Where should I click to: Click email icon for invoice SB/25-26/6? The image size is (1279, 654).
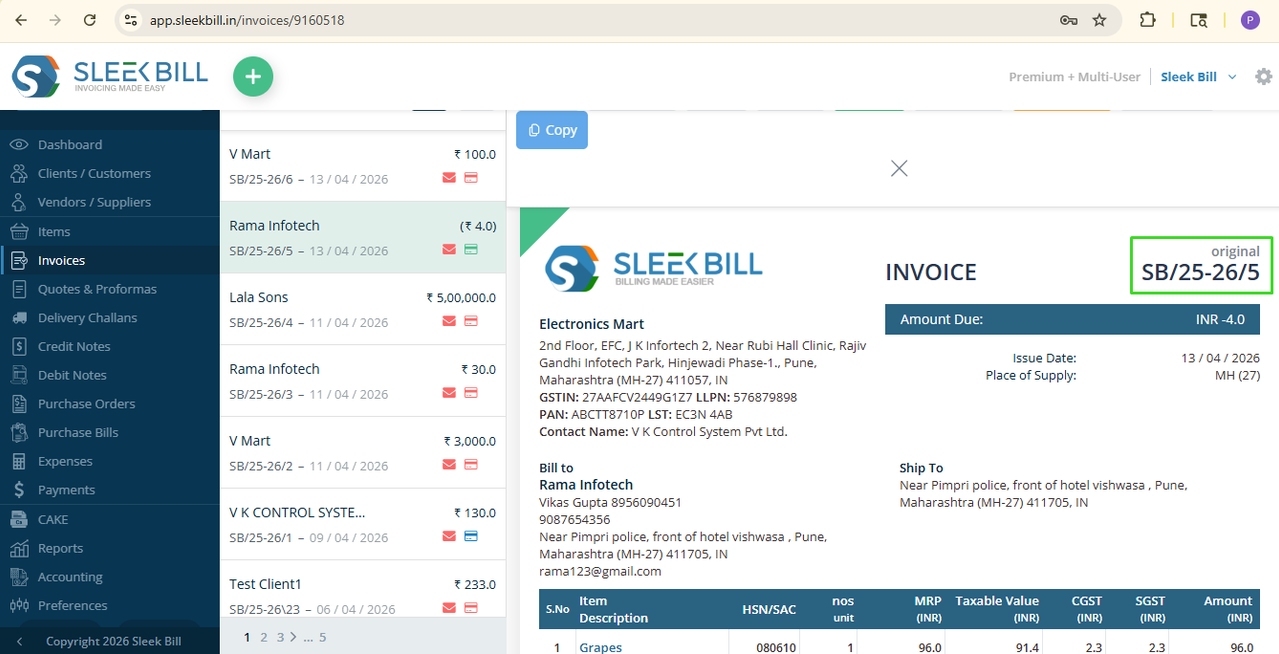click(449, 178)
